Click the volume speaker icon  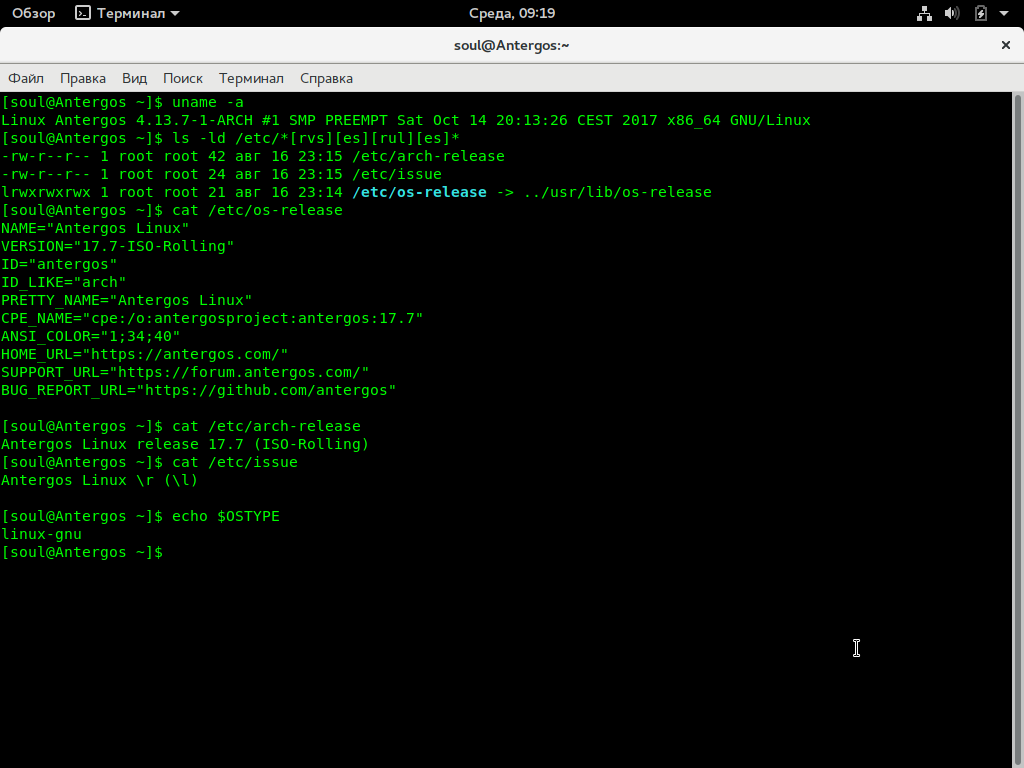pyautogui.click(x=952, y=13)
